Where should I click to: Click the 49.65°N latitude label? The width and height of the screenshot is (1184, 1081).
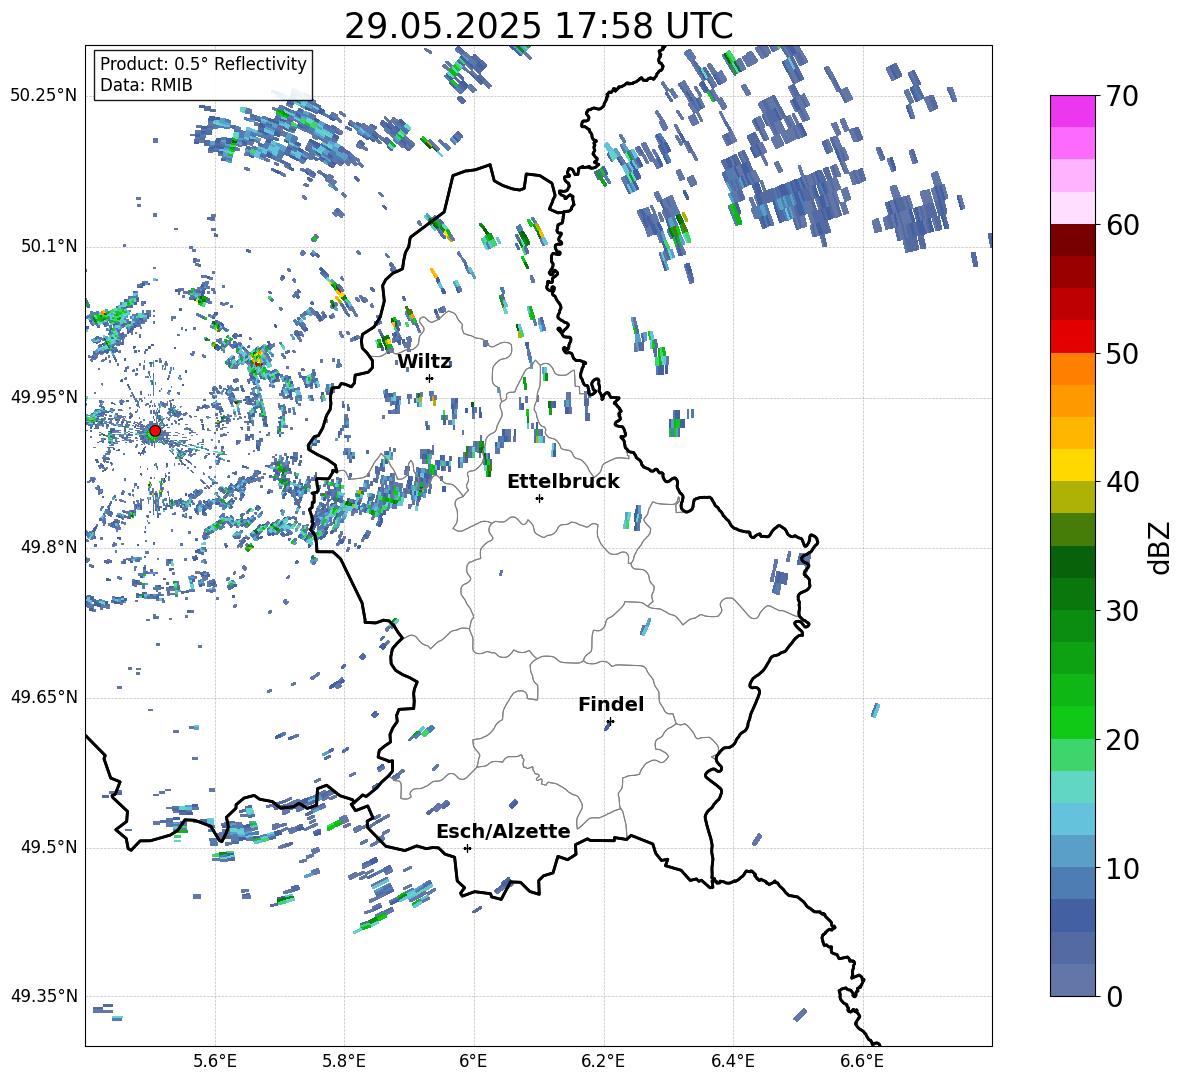(x=44, y=697)
